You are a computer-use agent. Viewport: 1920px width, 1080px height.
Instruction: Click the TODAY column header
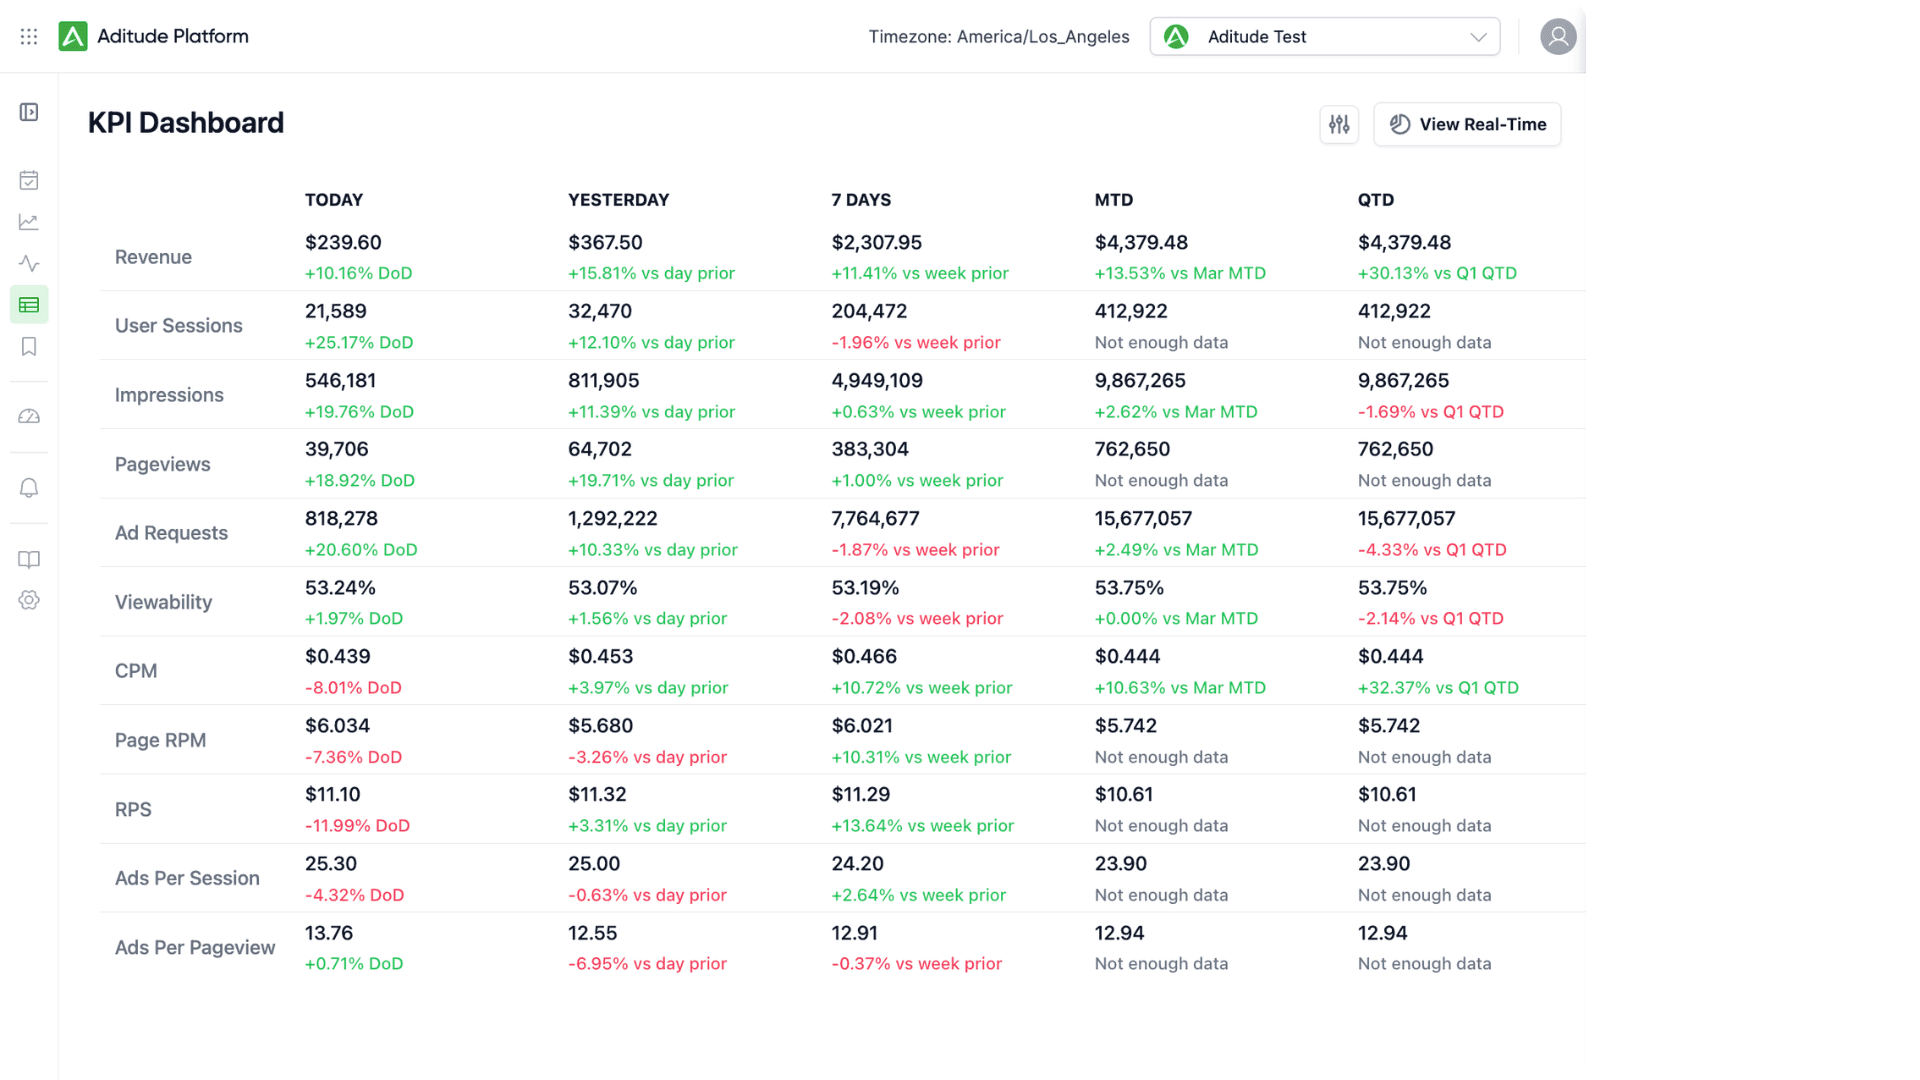pos(334,200)
